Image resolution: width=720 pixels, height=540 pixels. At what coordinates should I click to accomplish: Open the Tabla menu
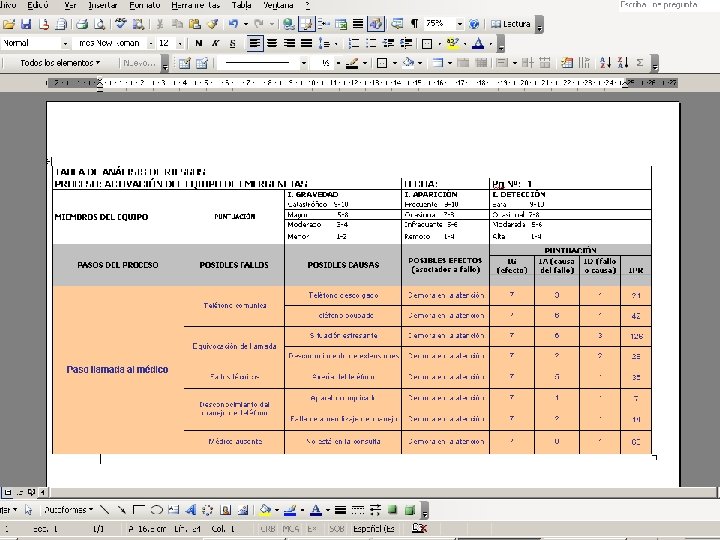242,6
